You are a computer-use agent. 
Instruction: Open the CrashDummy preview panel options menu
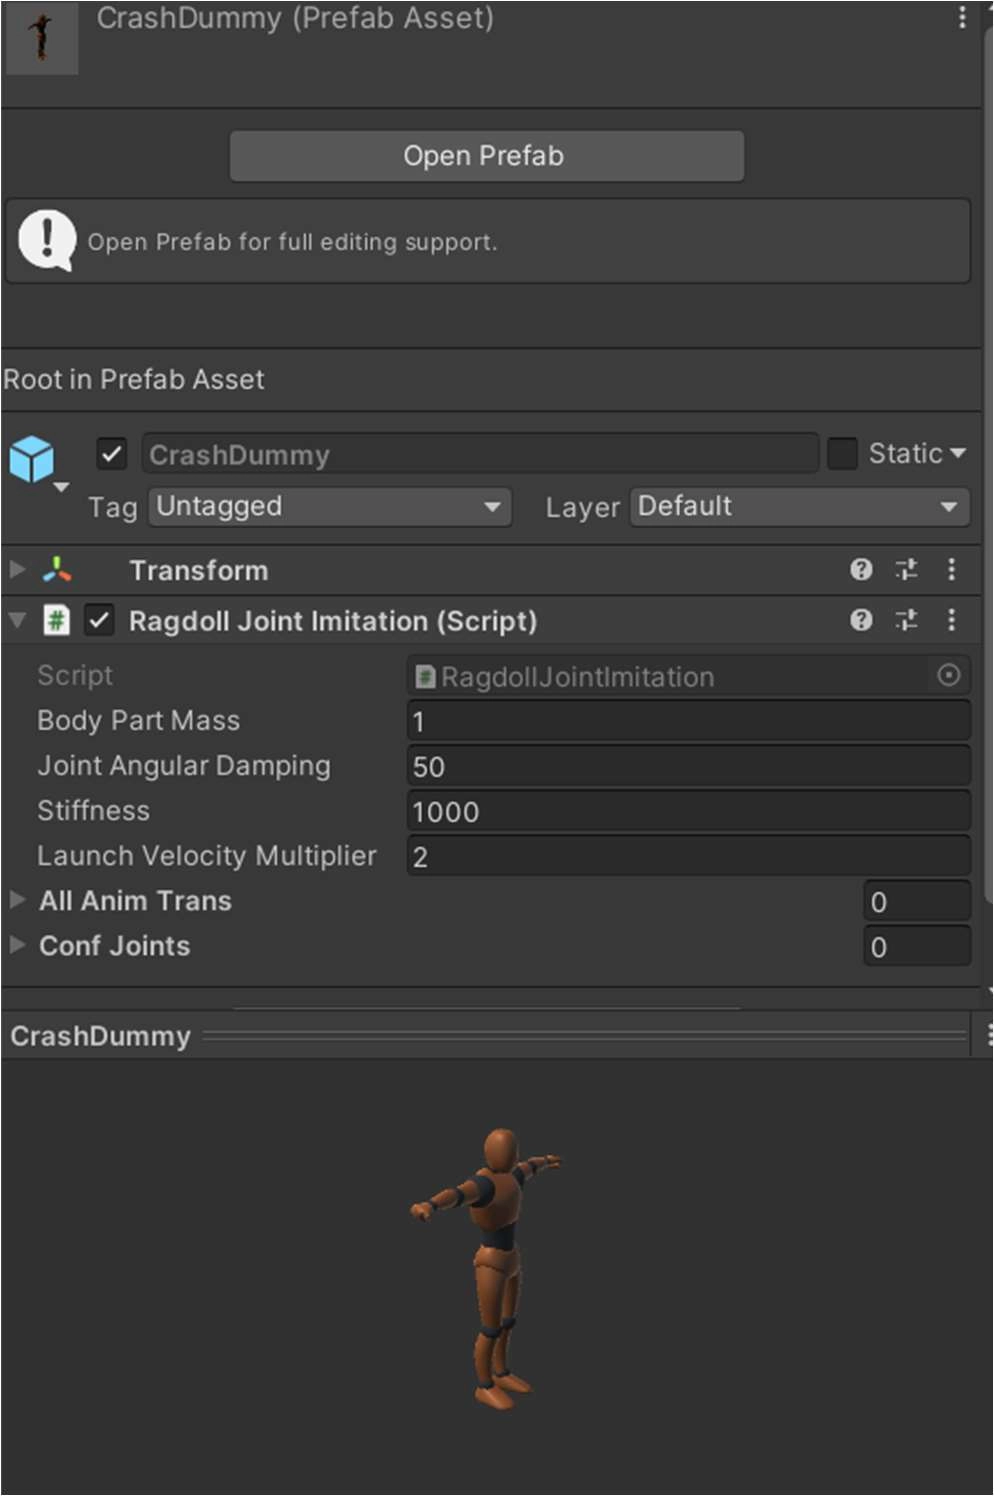pos(987,1036)
